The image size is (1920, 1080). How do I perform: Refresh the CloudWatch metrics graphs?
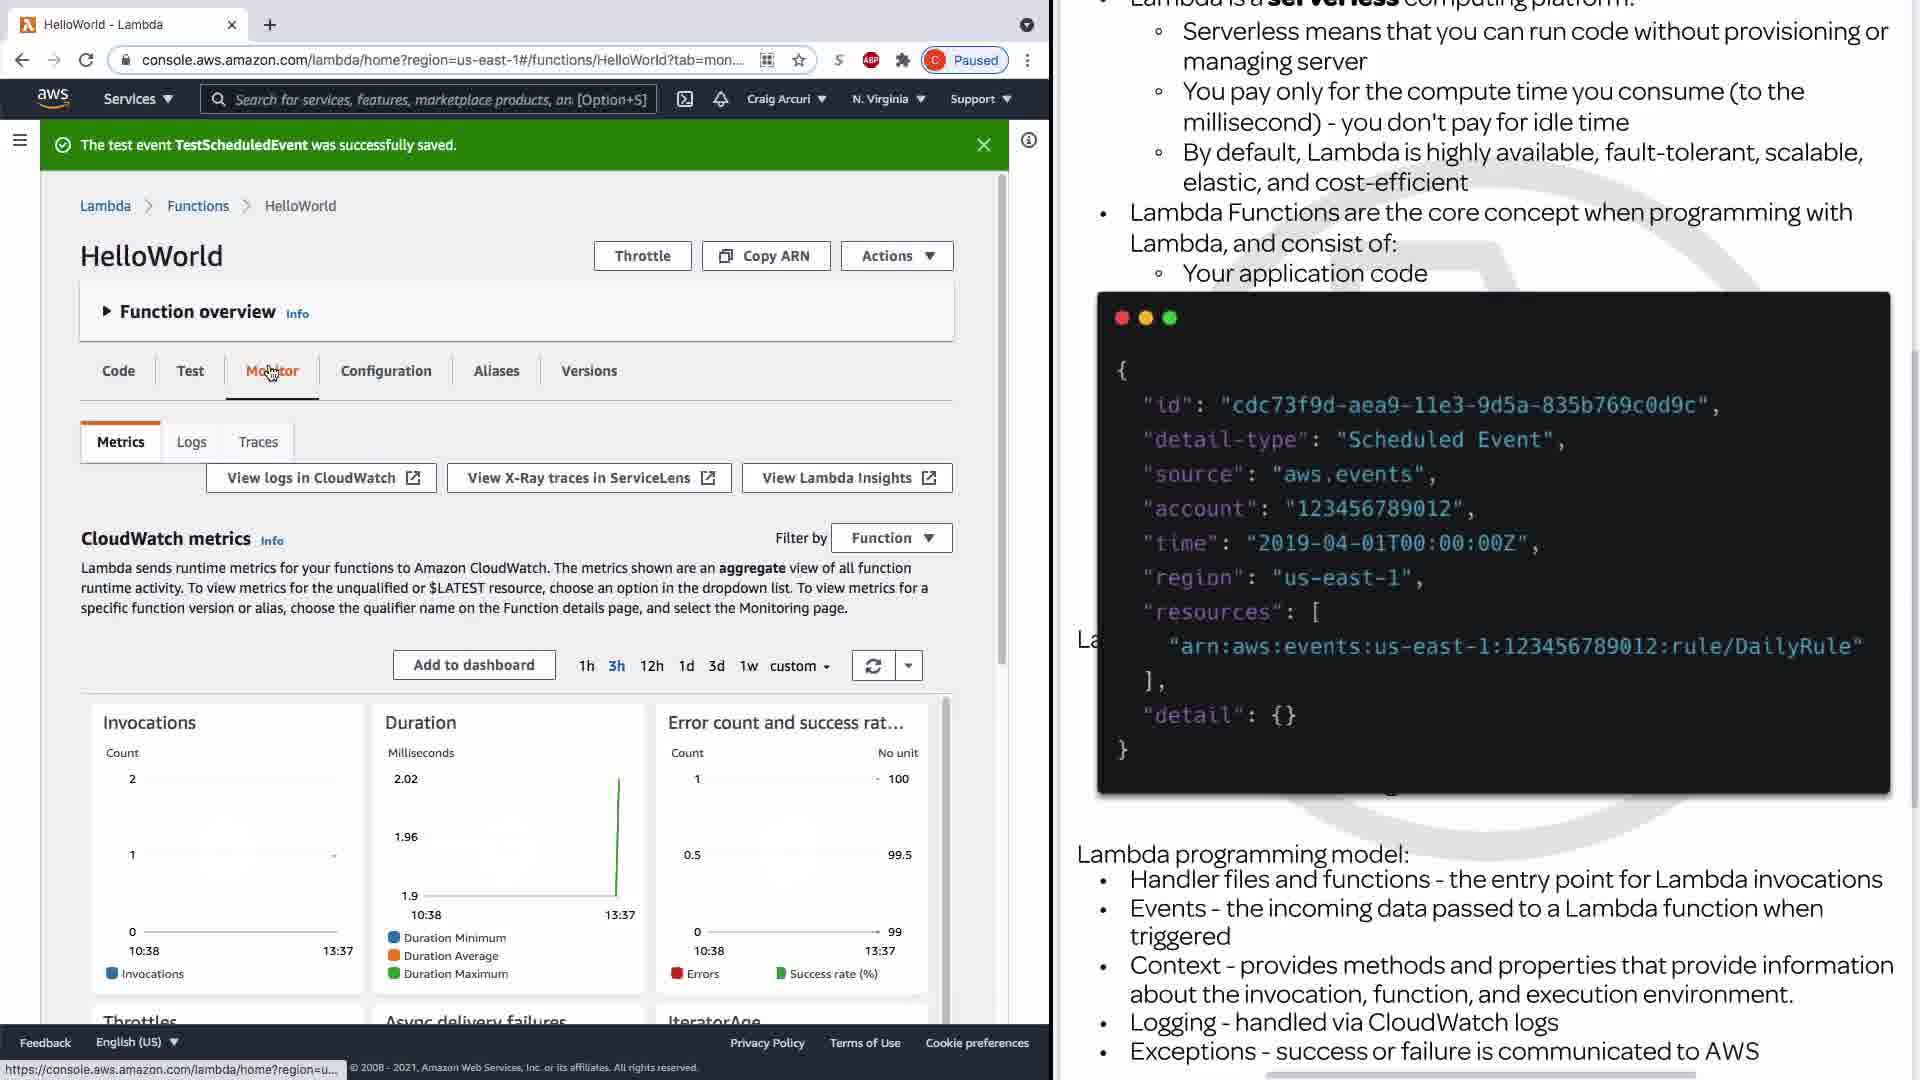click(873, 666)
